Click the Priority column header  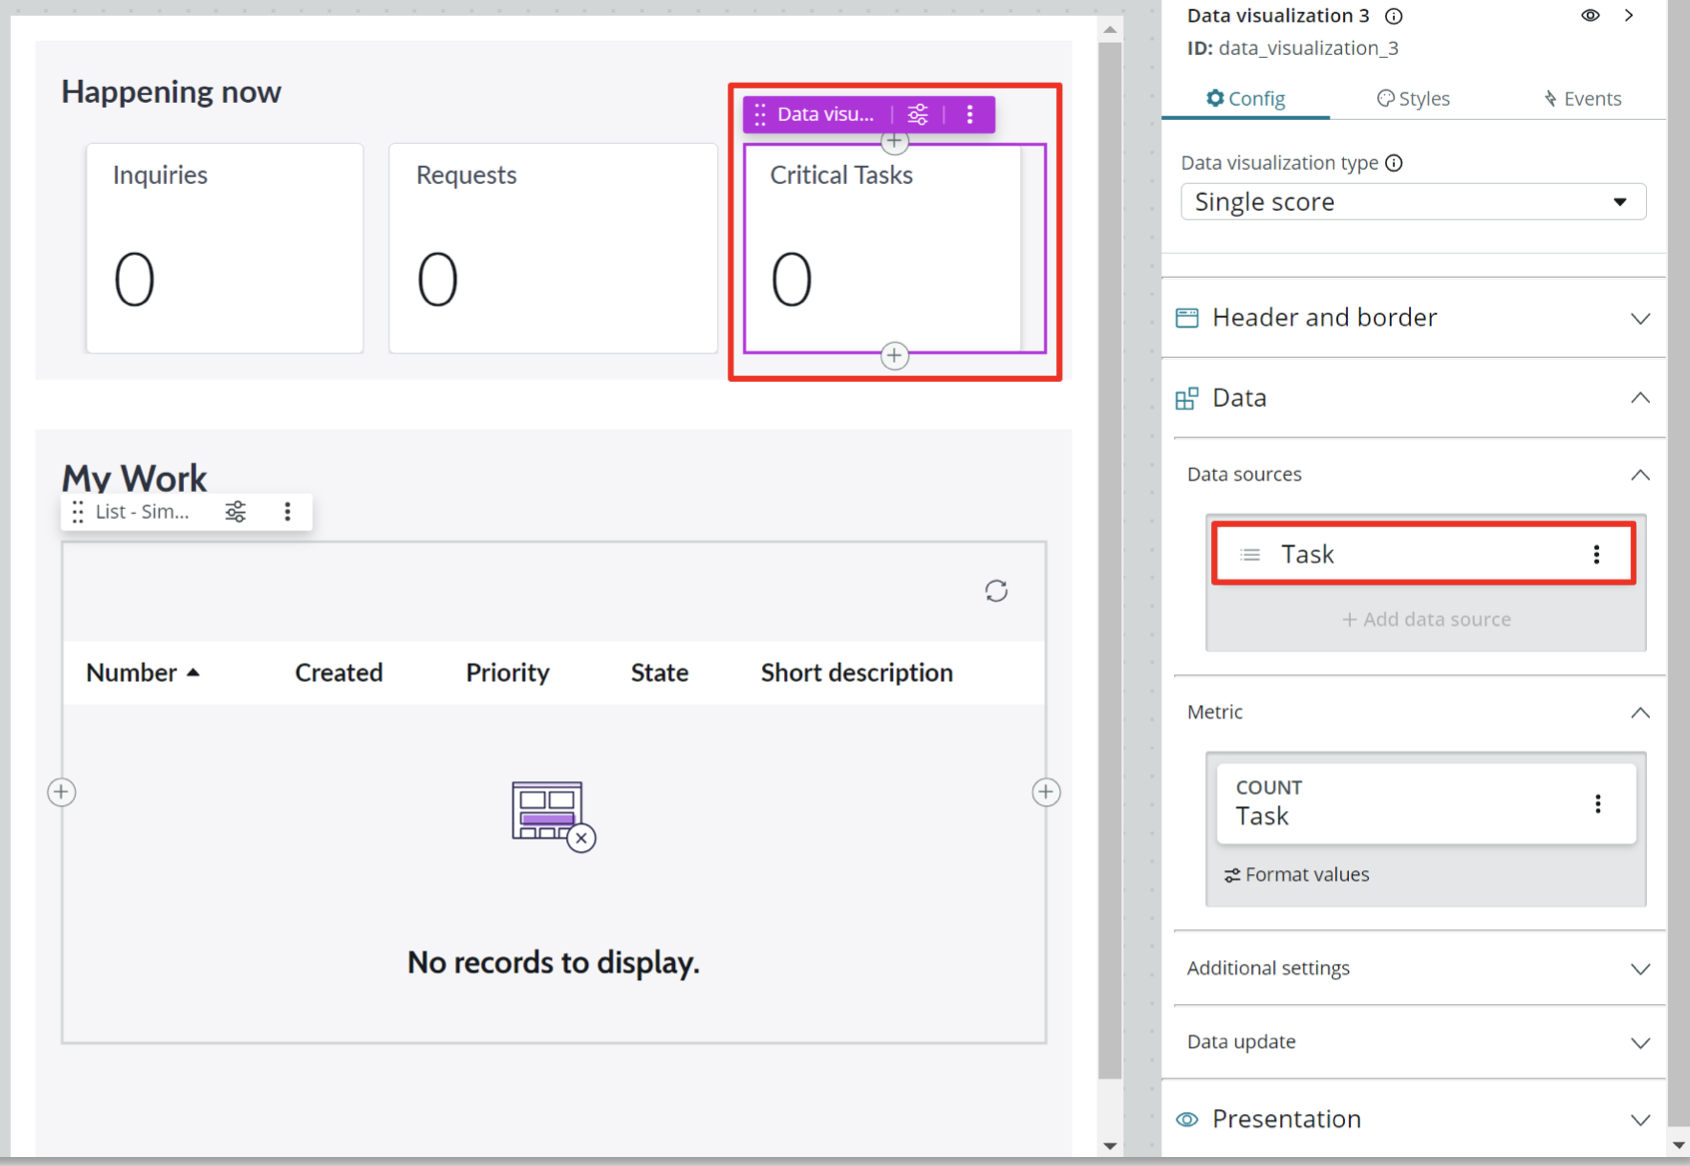click(508, 673)
